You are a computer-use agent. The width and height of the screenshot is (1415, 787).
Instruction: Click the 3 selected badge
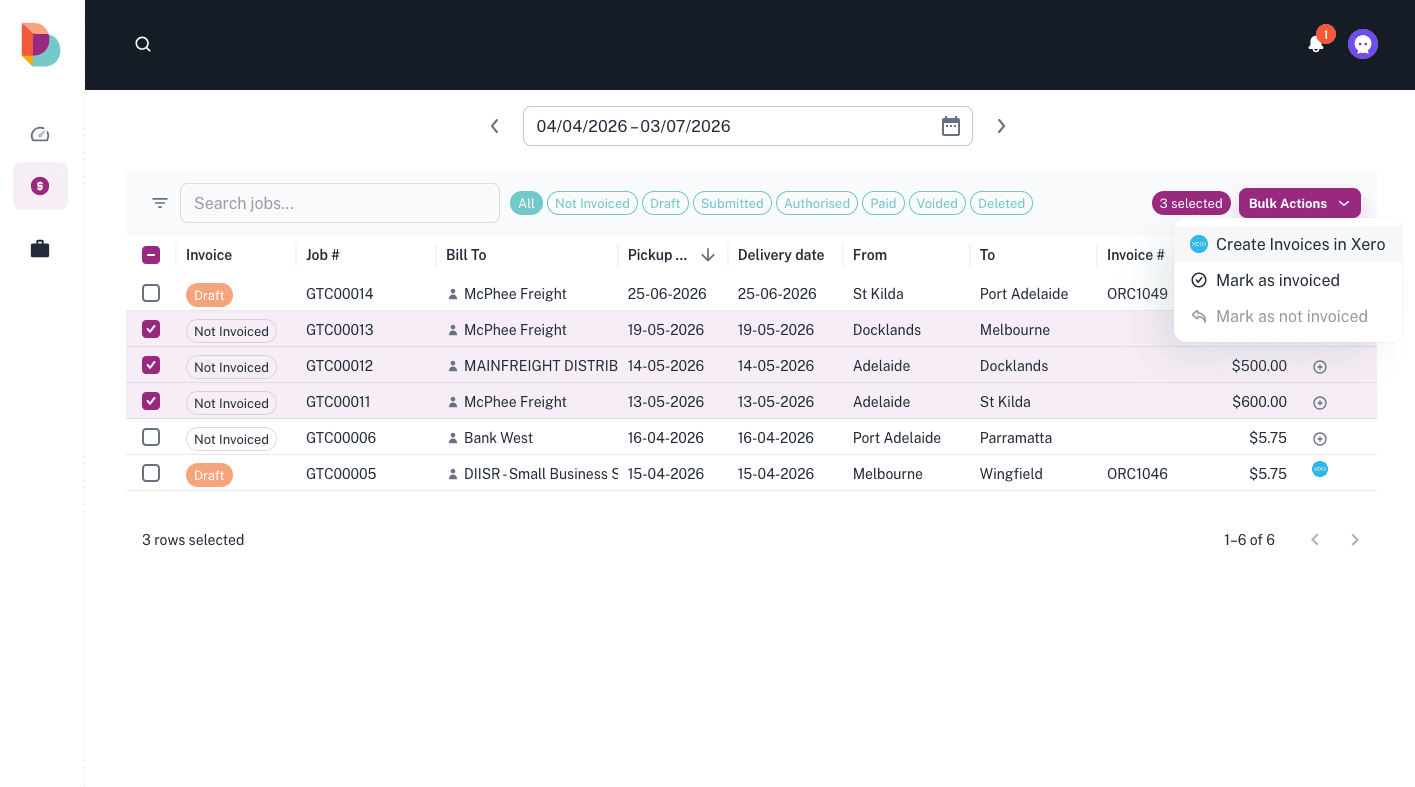(x=1191, y=203)
